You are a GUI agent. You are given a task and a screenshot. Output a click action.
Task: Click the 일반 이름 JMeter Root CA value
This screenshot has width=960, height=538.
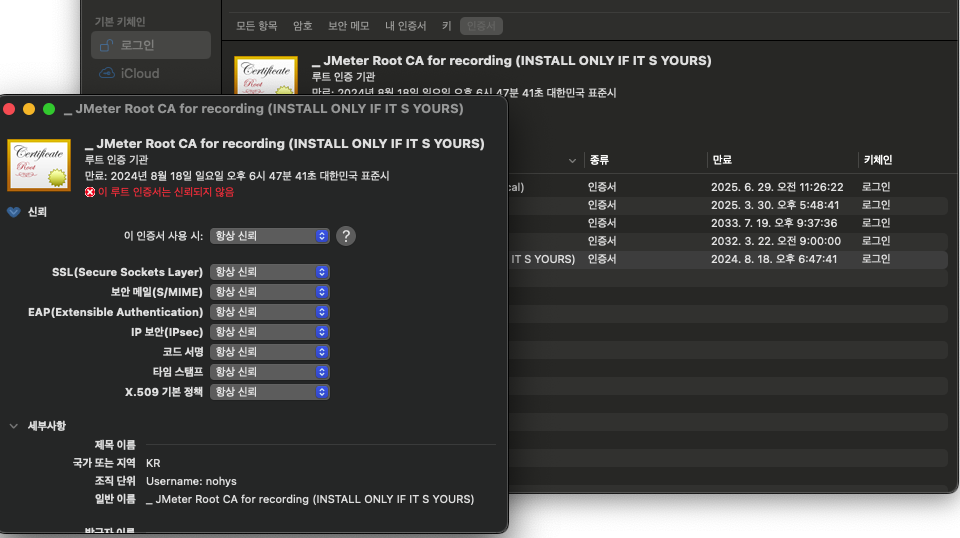310,499
